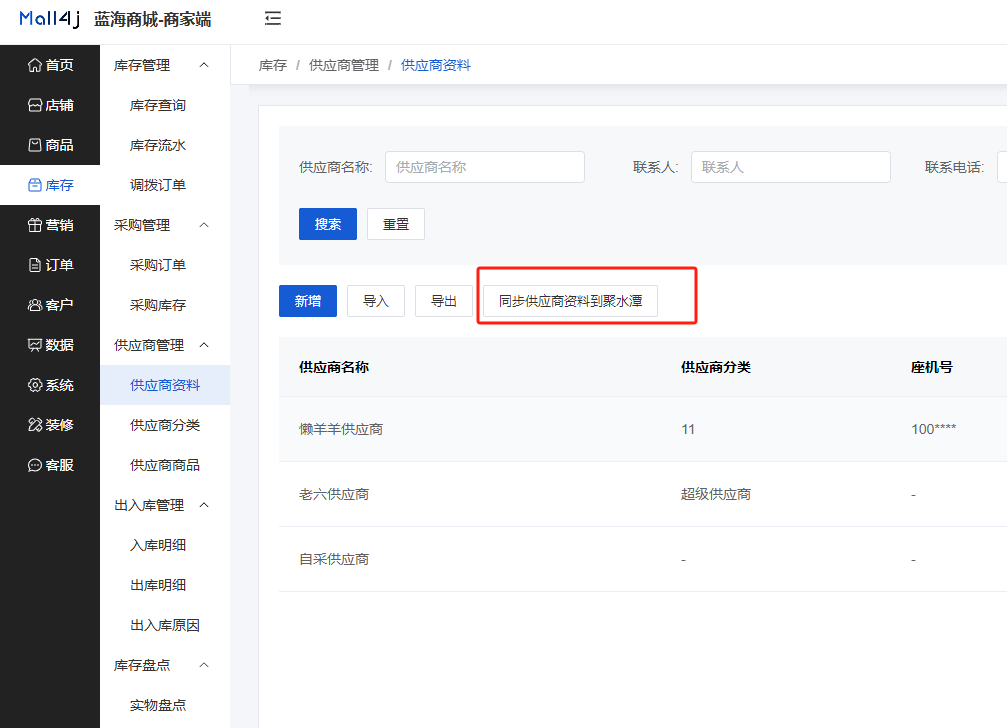Open 采购订单 menu item
Viewport: 1007px width, 728px height.
[x=165, y=265]
